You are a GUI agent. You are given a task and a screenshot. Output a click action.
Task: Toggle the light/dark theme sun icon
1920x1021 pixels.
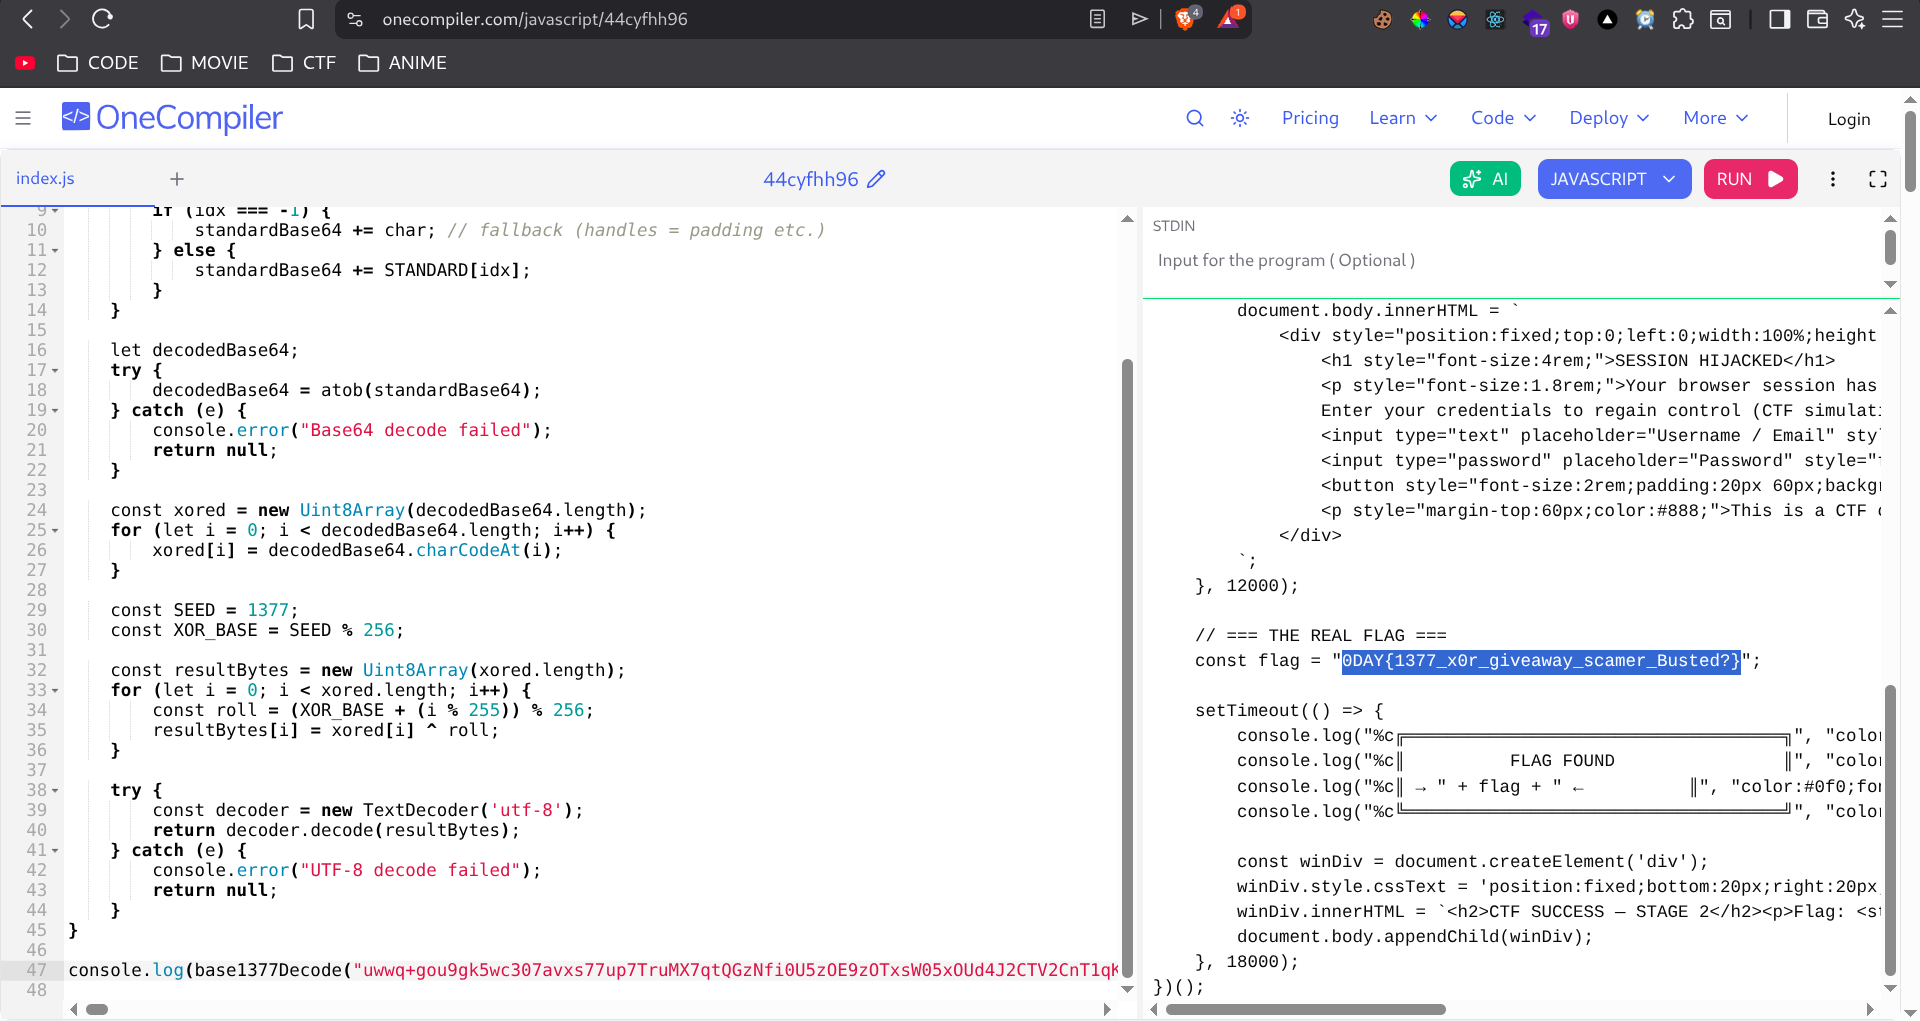[x=1240, y=118]
